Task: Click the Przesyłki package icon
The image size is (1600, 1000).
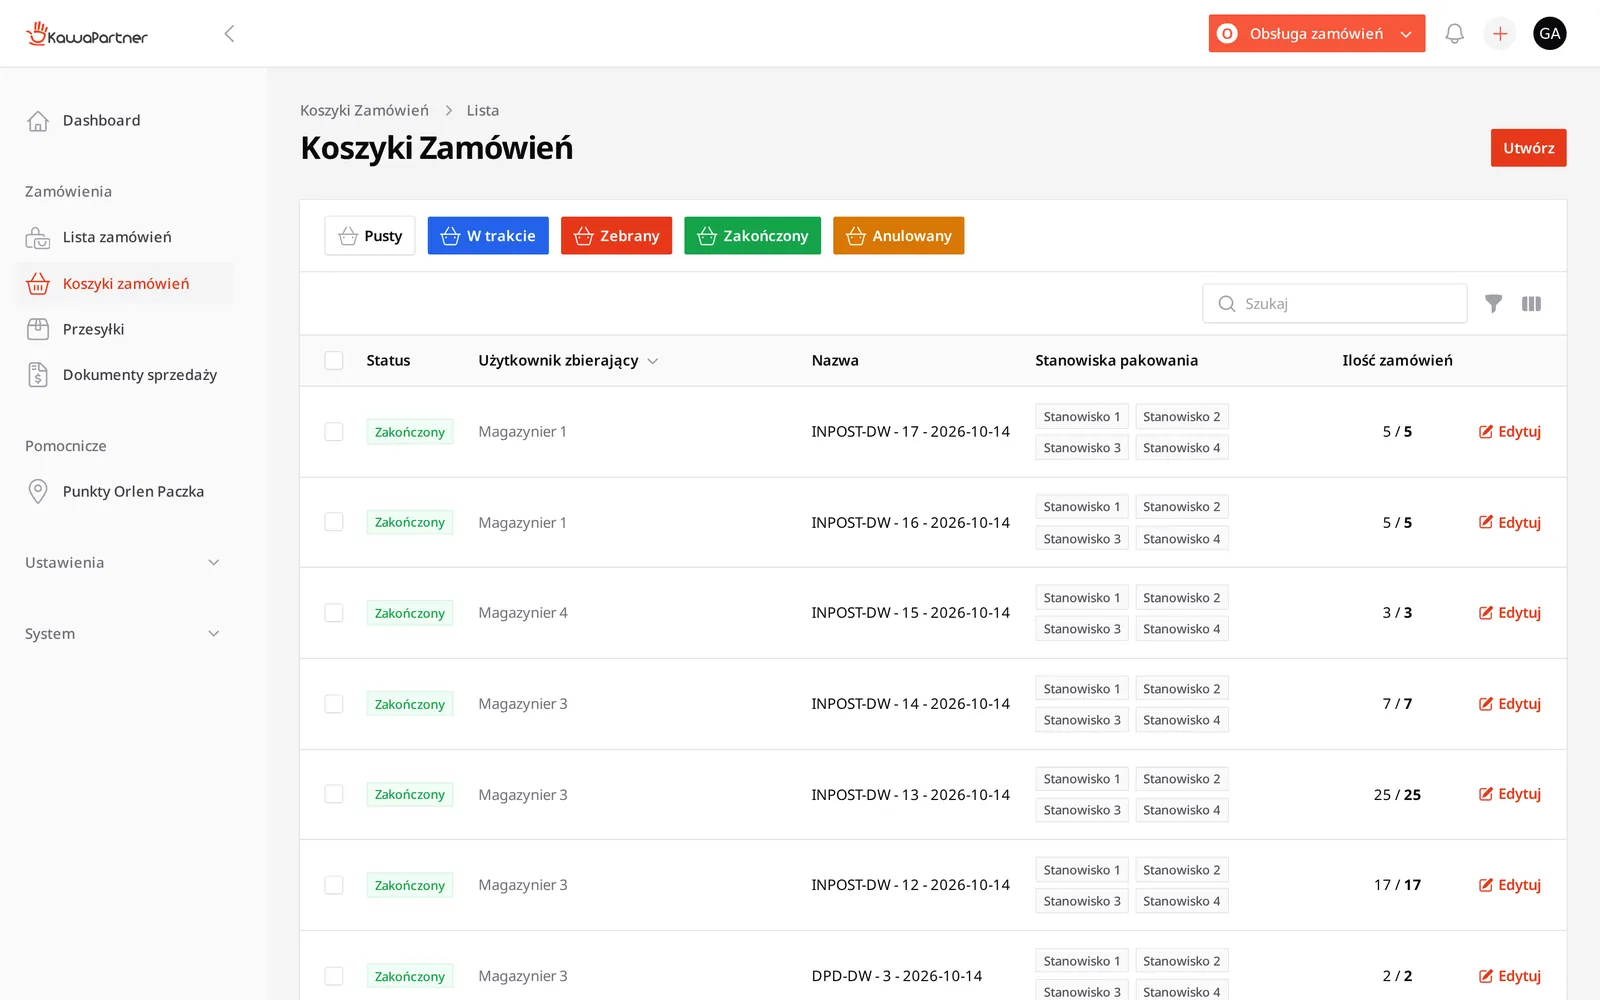Action: click(x=38, y=329)
